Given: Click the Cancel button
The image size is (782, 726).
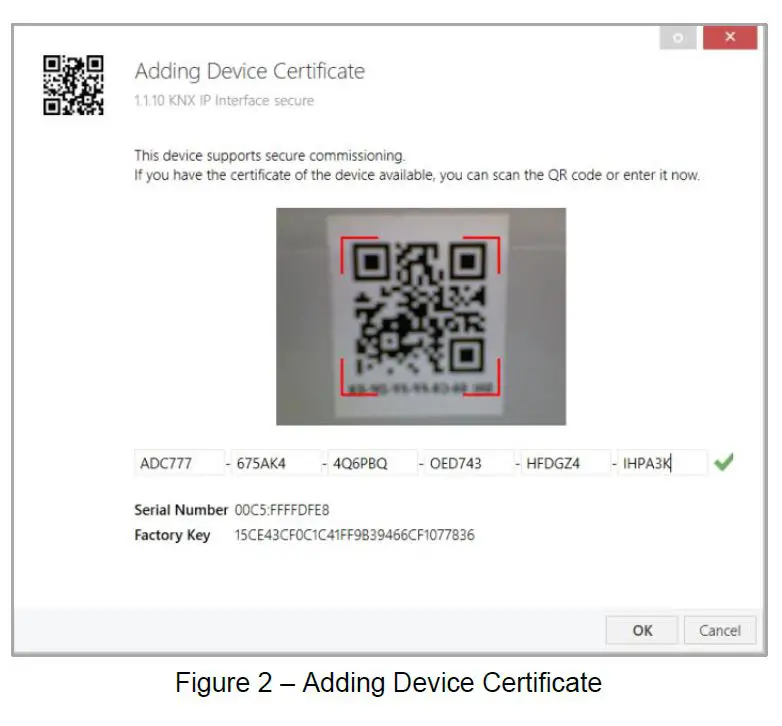Looking at the screenshot, I should click(x=720, y=630).
